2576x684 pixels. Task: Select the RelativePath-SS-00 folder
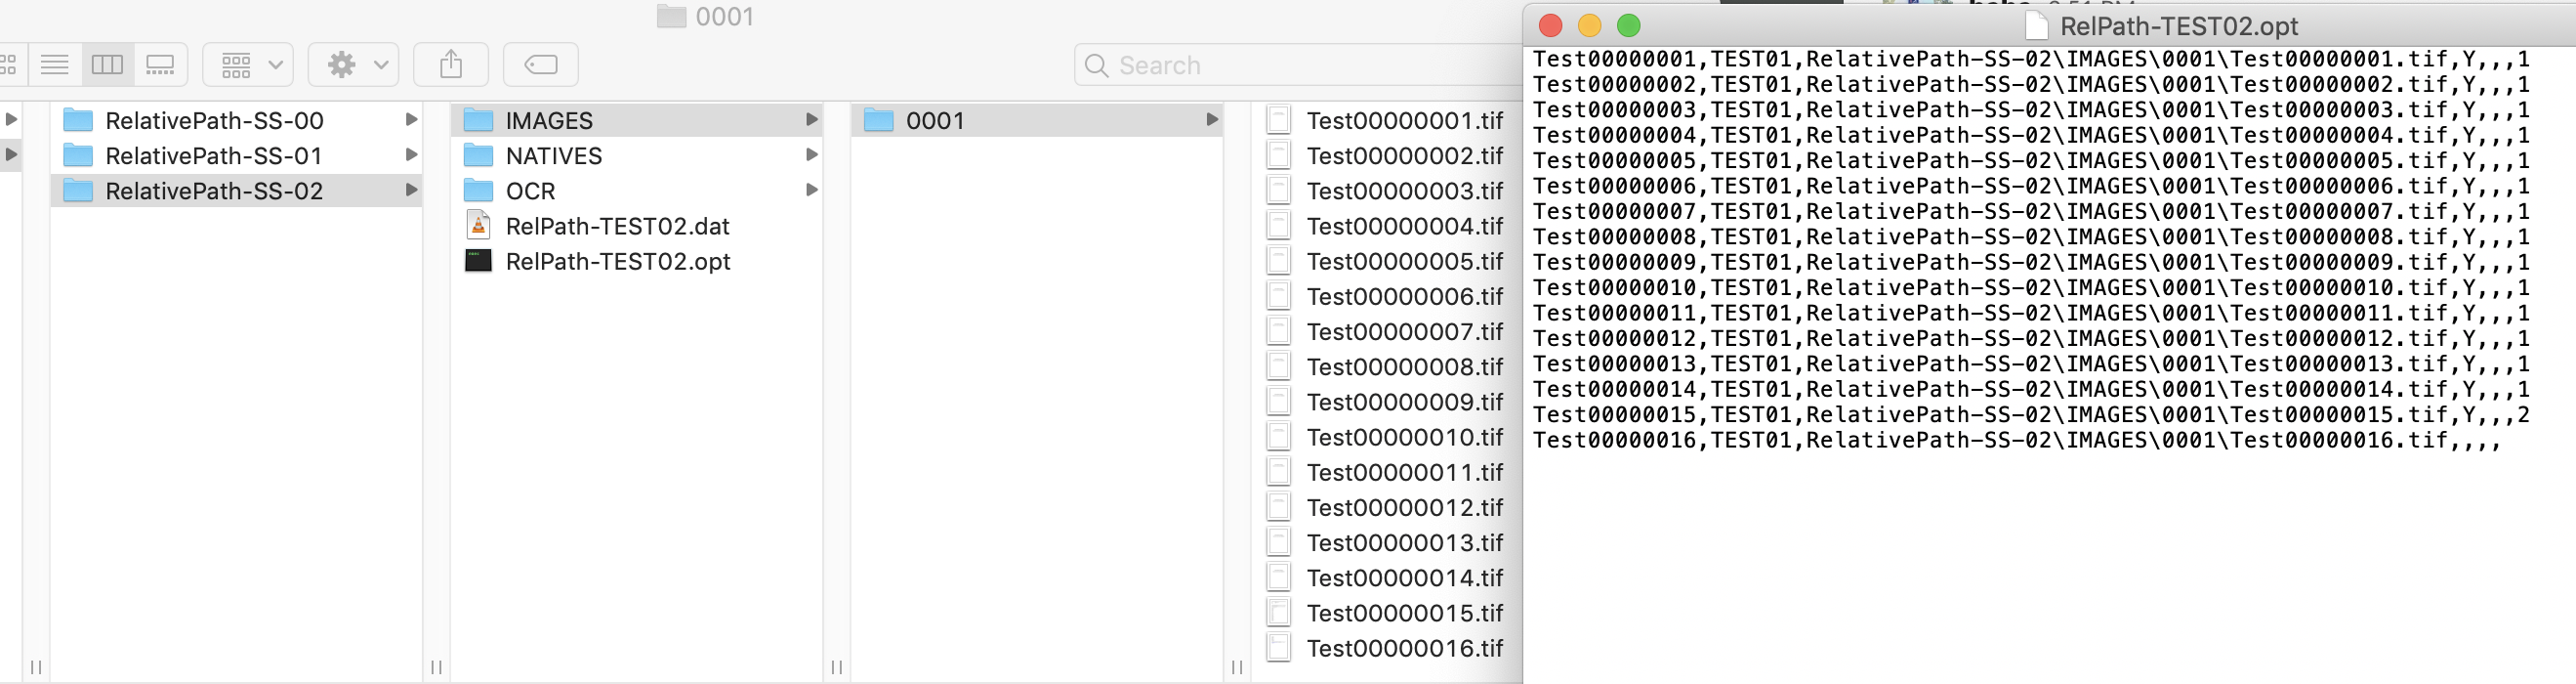click(236, 120)
